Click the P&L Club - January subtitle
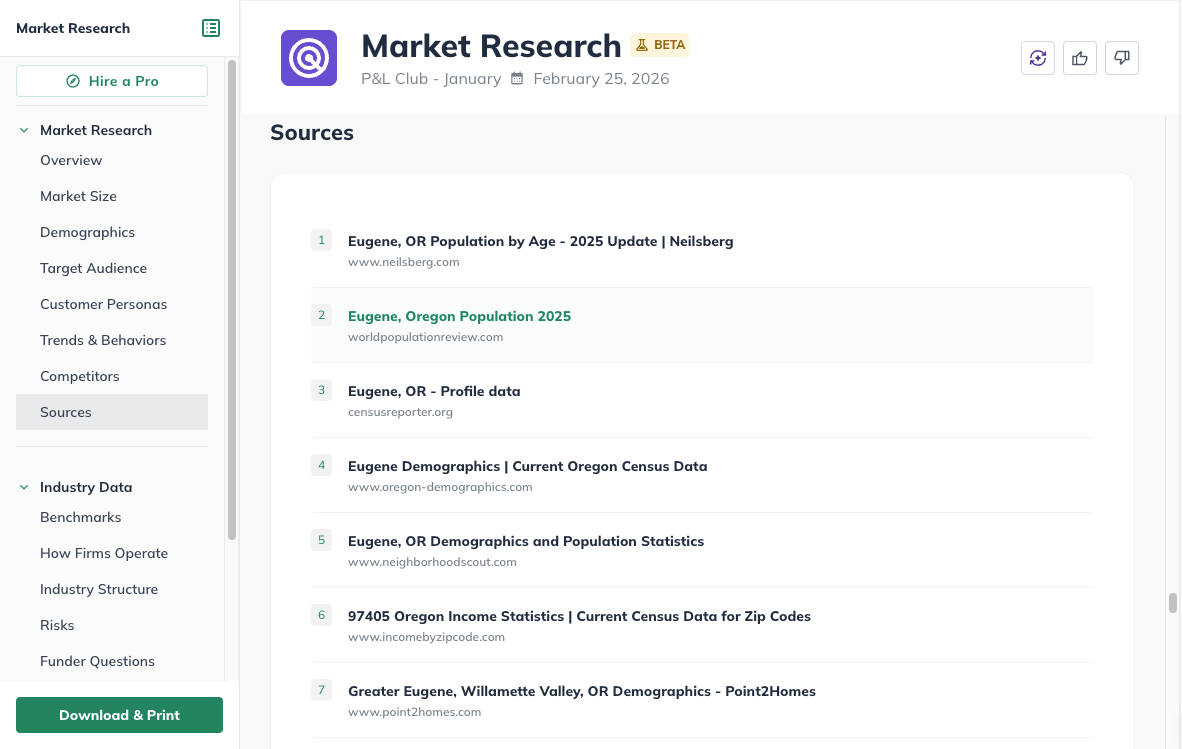Image resolution: width=1182 pixels, height=749 pixels. (431, 78)
